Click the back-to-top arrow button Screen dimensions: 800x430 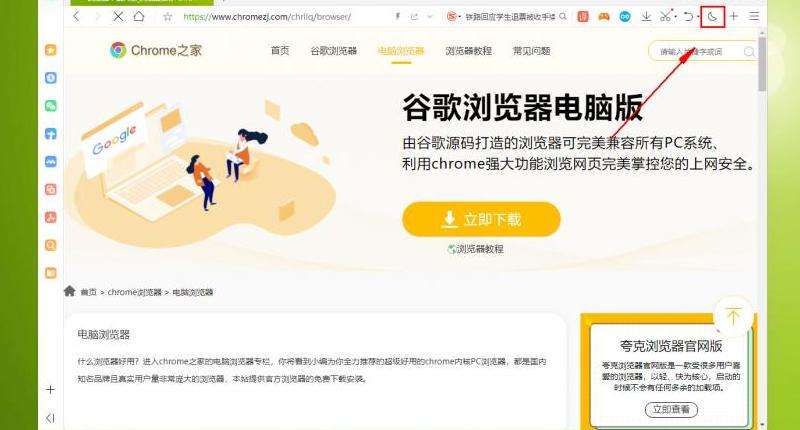(x=733, y=317)
